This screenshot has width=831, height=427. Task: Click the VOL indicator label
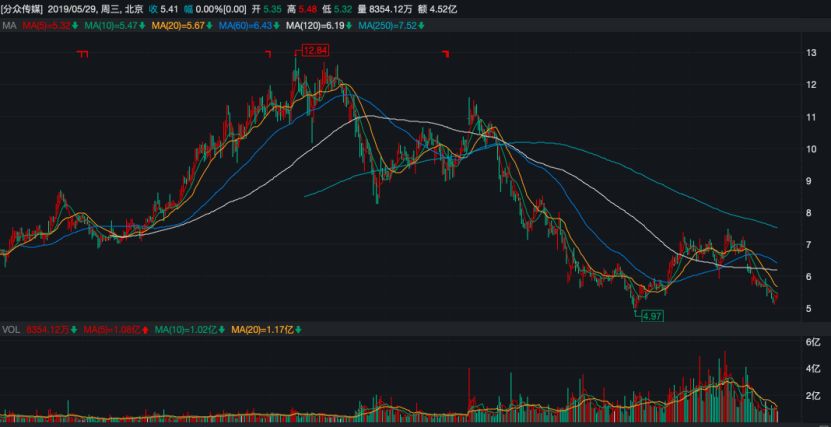point(11,330)
